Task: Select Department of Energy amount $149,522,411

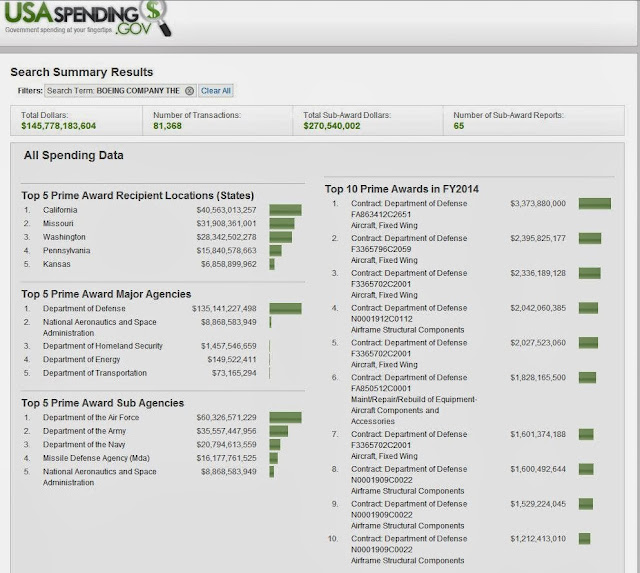Action: point(232,360)
